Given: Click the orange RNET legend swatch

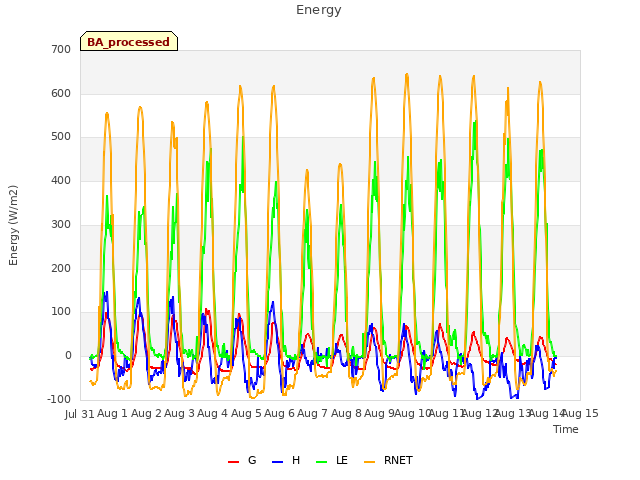Looking at the screenshot, I should [369, 462].
